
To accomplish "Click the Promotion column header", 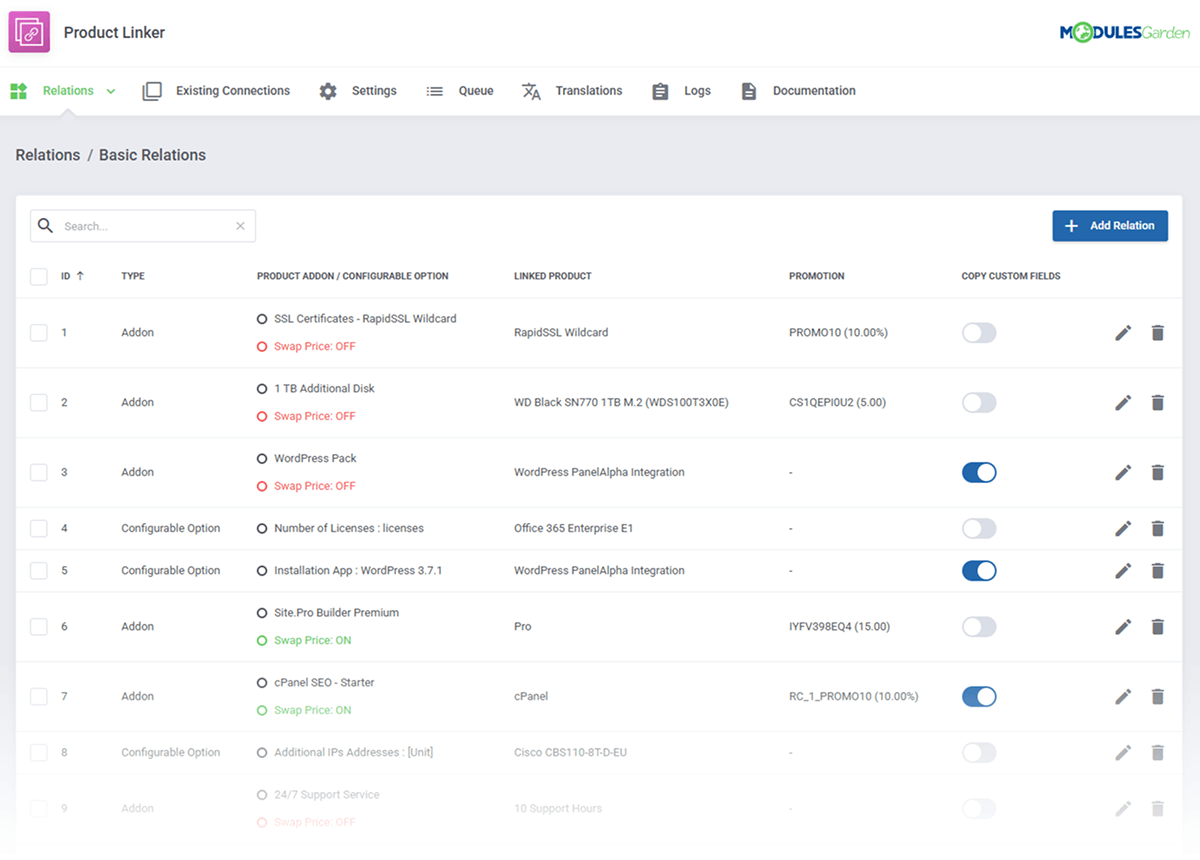I will pyautogui.click(x=817, y=276).
